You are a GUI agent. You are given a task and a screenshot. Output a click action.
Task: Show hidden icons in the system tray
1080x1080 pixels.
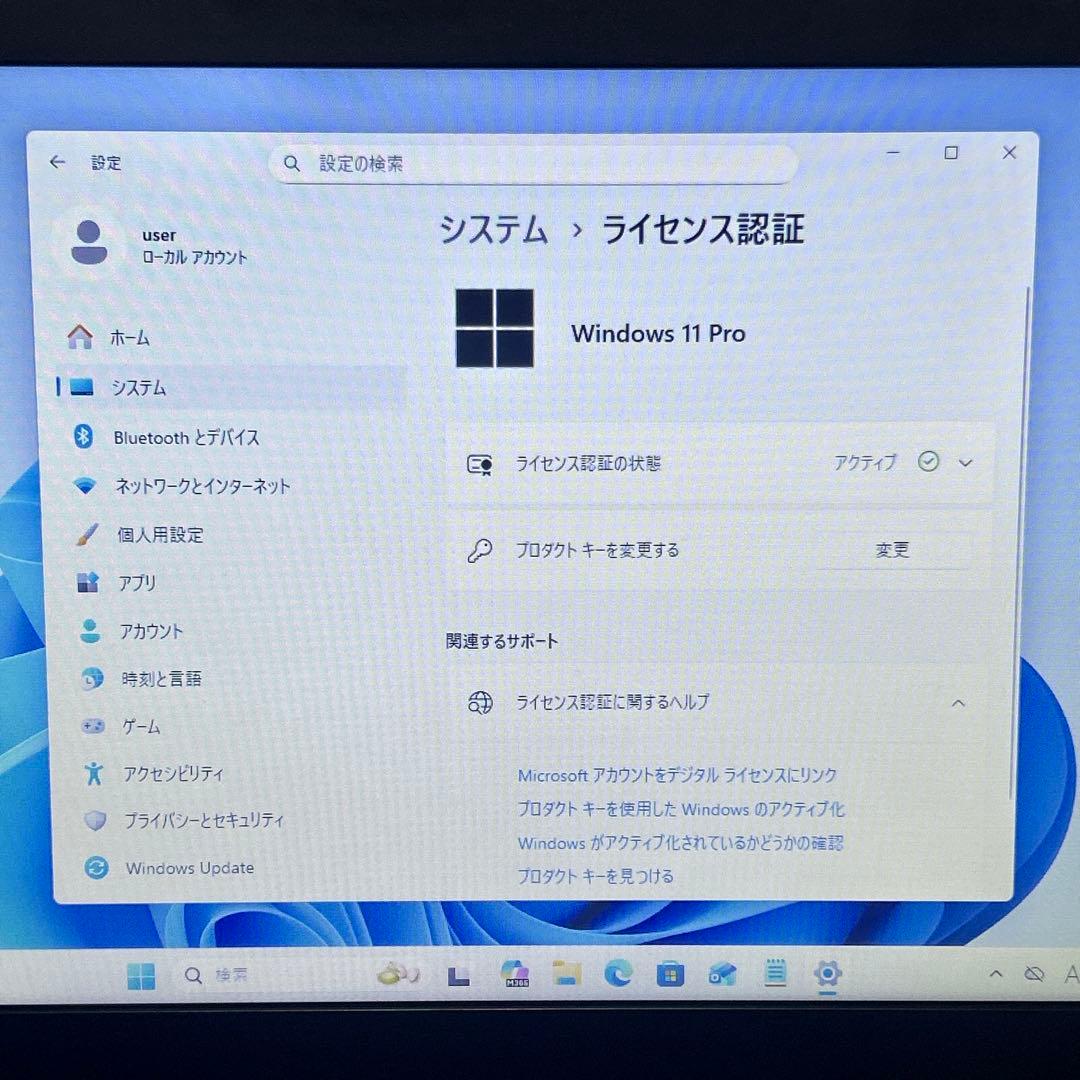point(995,974)
